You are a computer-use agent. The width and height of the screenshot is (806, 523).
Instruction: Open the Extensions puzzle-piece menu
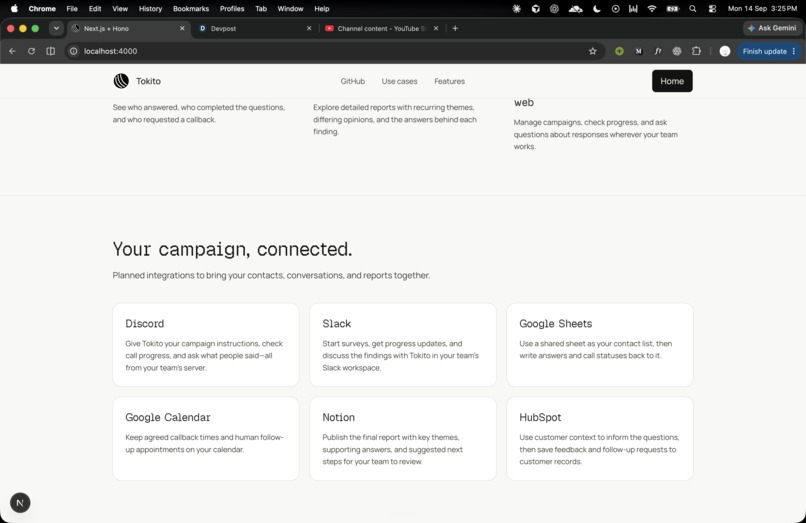pos(696,51)
